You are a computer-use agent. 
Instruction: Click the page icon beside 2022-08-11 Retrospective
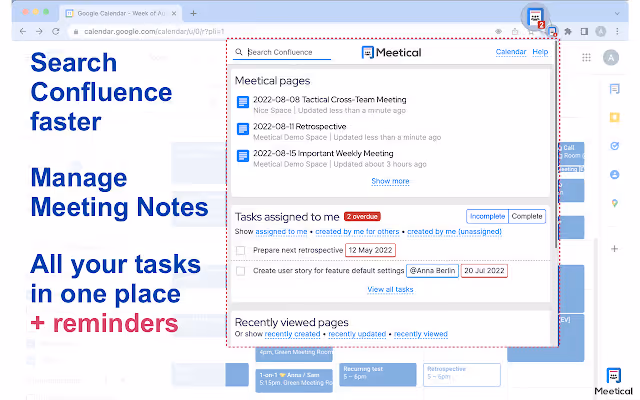tap(243, 129)
